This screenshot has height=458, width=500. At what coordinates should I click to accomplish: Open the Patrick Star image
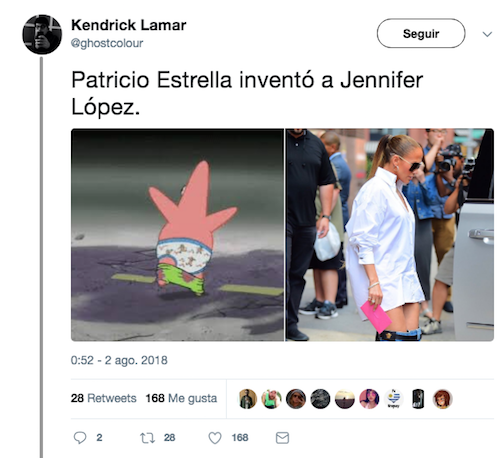pyautogui.click(x=178, y=235)
